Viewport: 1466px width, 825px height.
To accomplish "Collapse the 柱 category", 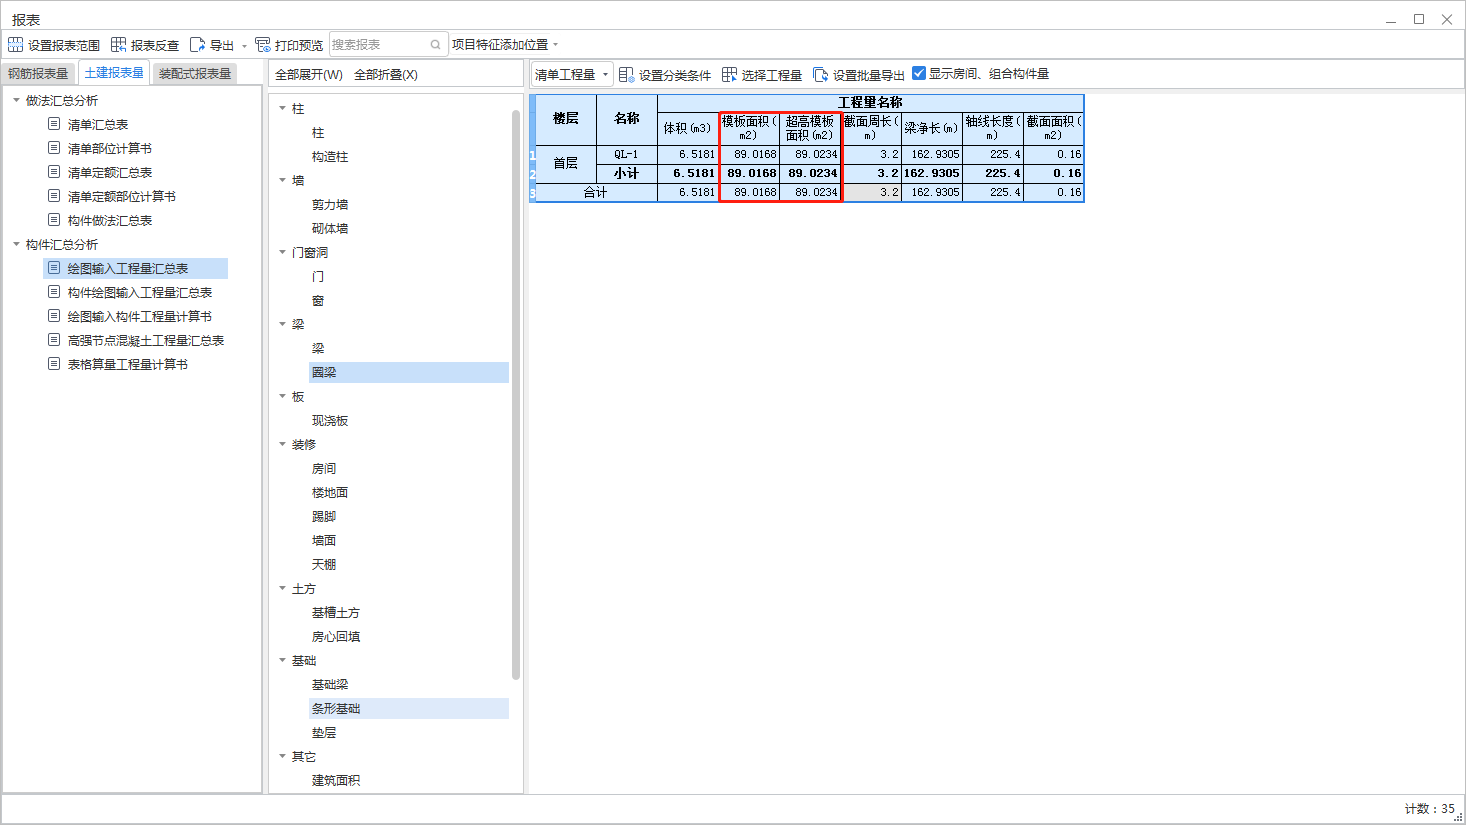I will click(282, 108).
